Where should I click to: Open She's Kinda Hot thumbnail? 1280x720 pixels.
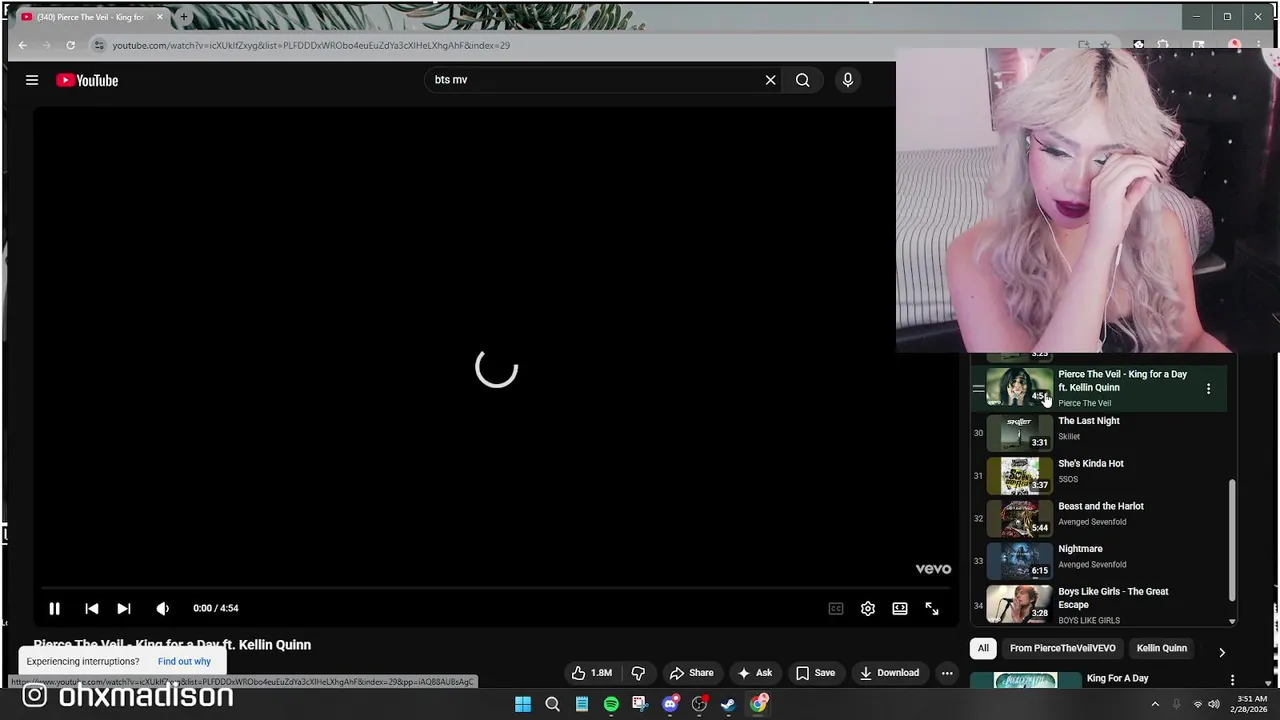pyautogui.click(x=1019, y=475)
